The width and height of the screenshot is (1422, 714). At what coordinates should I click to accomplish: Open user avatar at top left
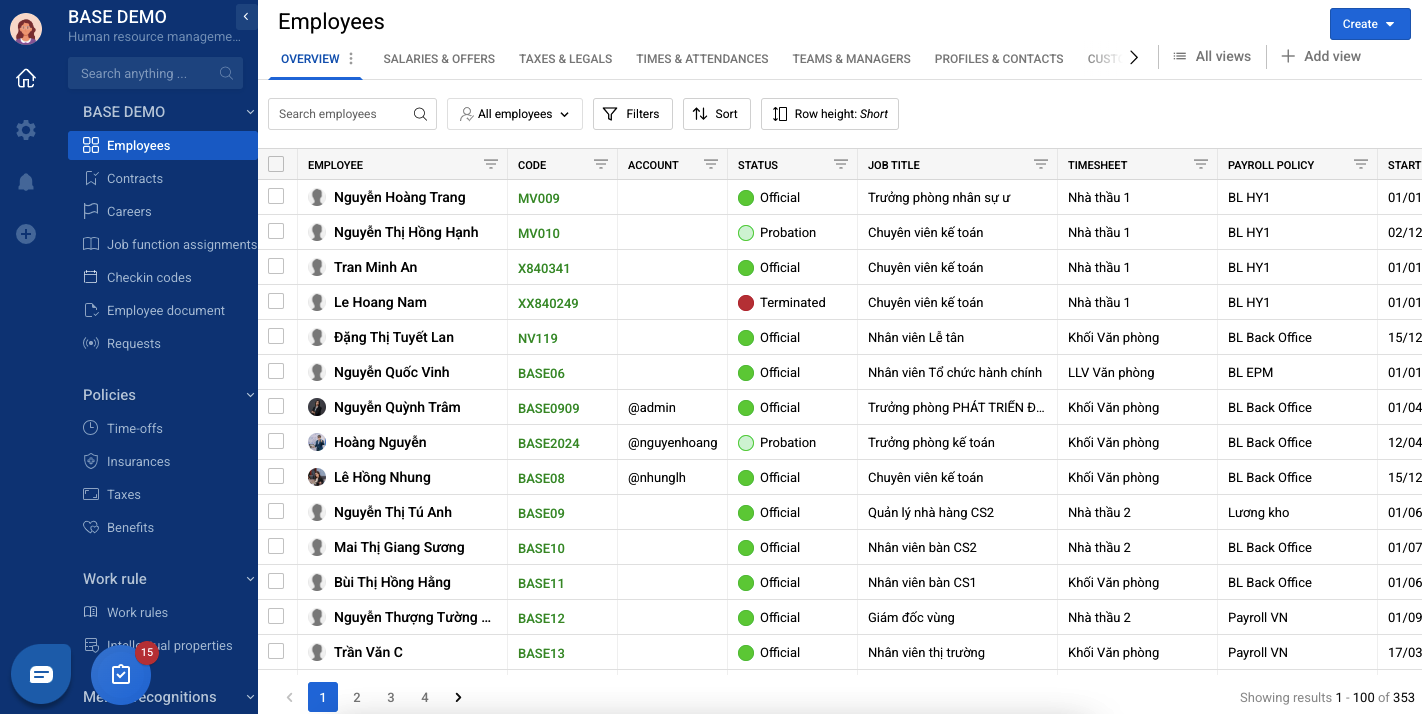click(26, 29)
